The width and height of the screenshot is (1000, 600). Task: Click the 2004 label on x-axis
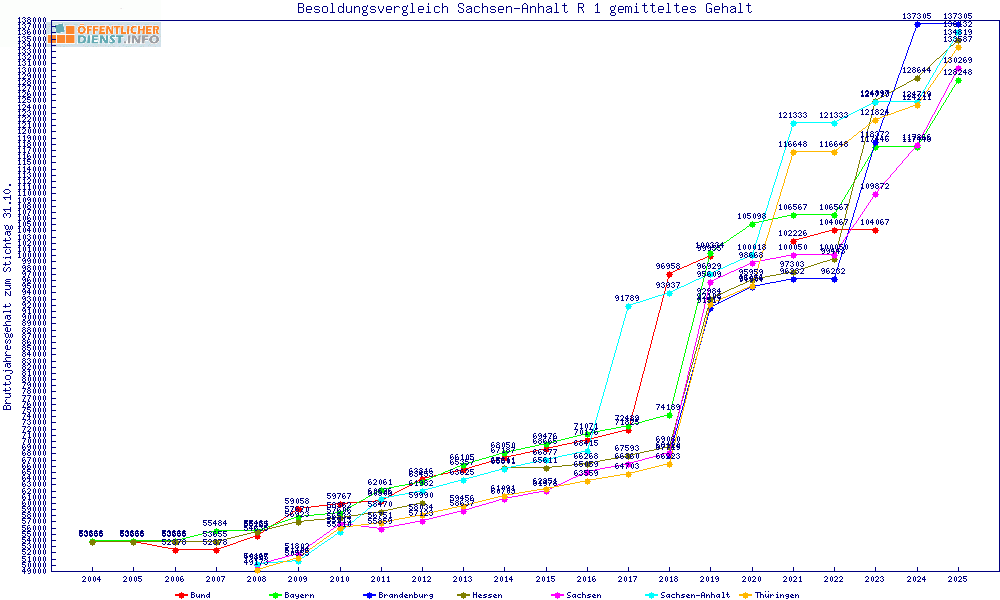pyautogui.click(x=92, y=579)
